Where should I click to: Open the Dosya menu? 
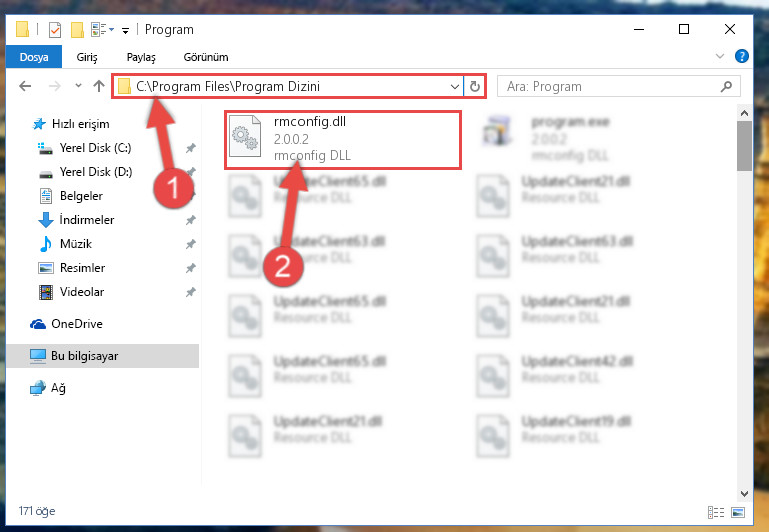point(34,57)
